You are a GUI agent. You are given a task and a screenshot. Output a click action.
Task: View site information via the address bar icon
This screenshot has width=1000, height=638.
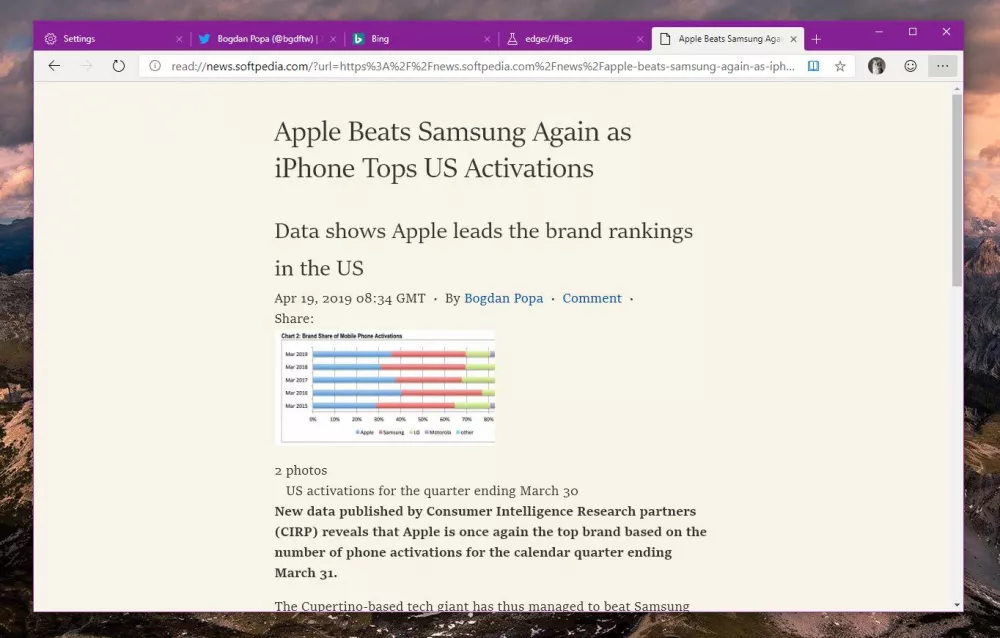coord(153,66)
